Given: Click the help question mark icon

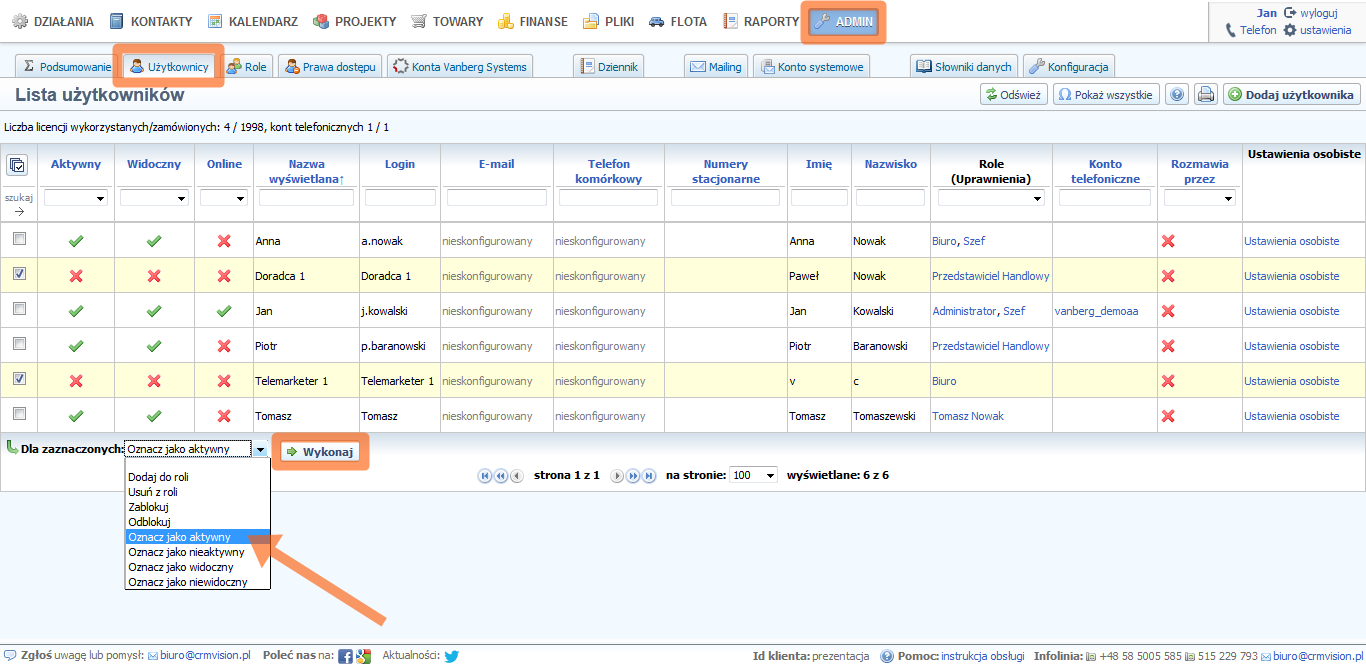Looking at the screenshot, I should pyautogui.click(x=1177, y=95).
